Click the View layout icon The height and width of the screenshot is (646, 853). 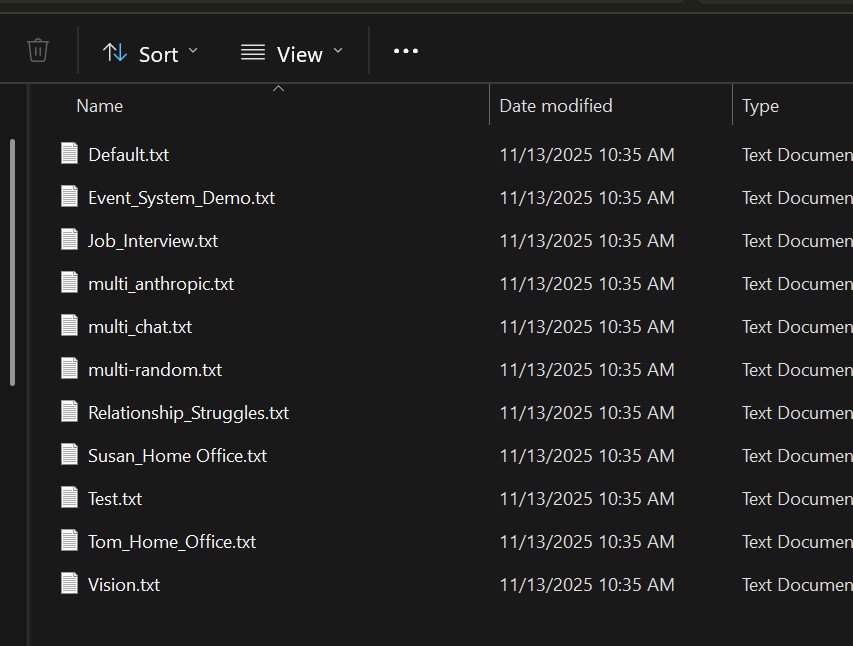click(x=251, y=52)
